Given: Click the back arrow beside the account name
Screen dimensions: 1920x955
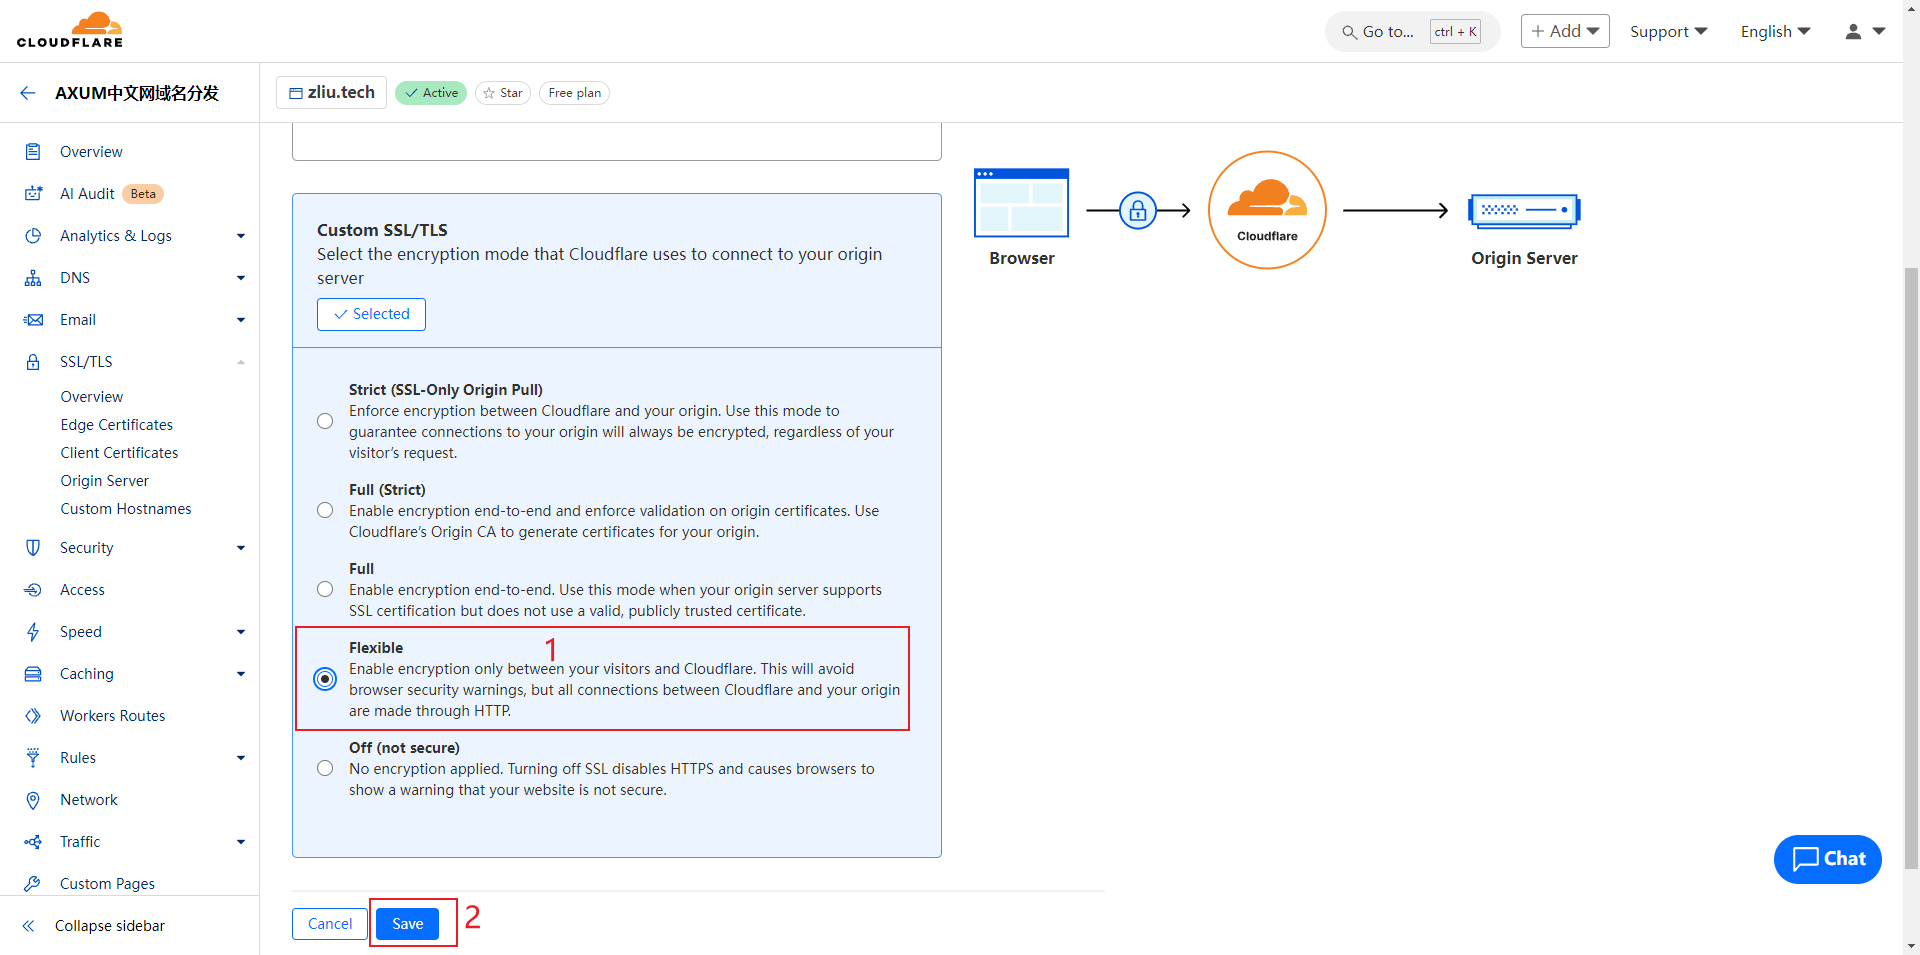Looking at the screenshot, I should (28, 93).
